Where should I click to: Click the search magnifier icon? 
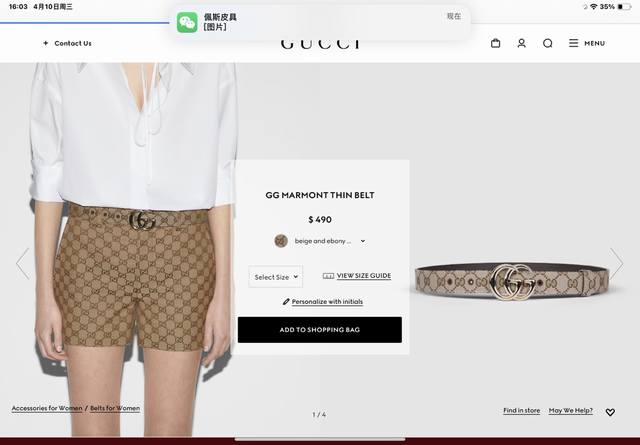click(x=548, y=43)
